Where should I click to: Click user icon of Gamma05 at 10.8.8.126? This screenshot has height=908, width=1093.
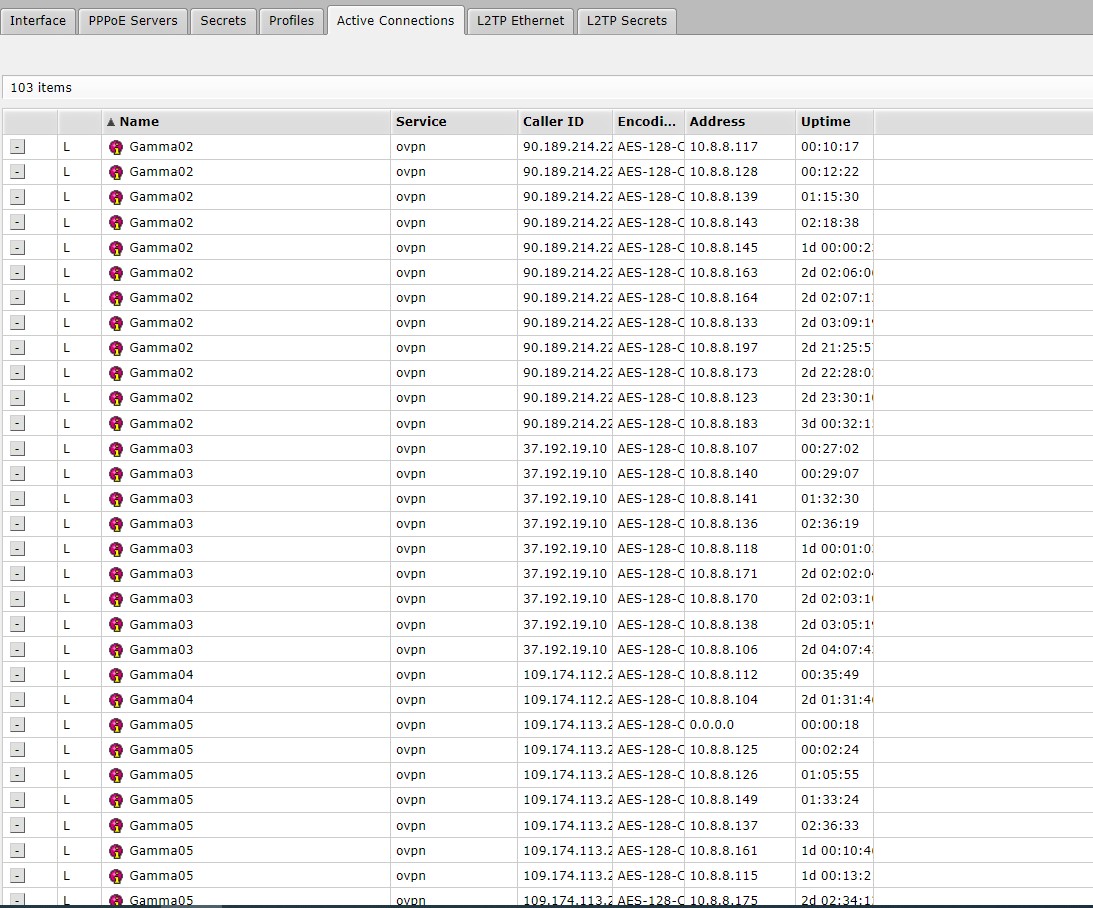pyautogui.click(x=116, y=776)
